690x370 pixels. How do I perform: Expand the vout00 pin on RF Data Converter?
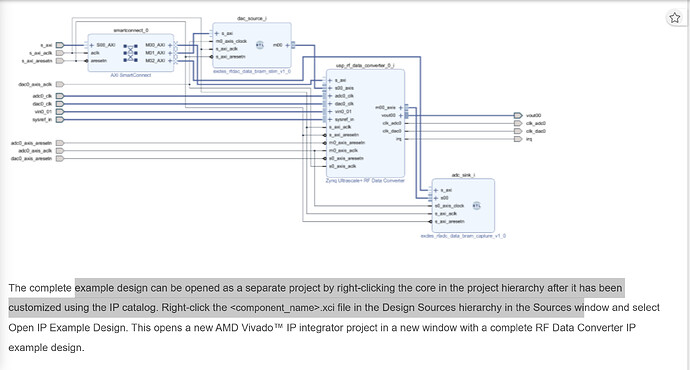(401, 115)
